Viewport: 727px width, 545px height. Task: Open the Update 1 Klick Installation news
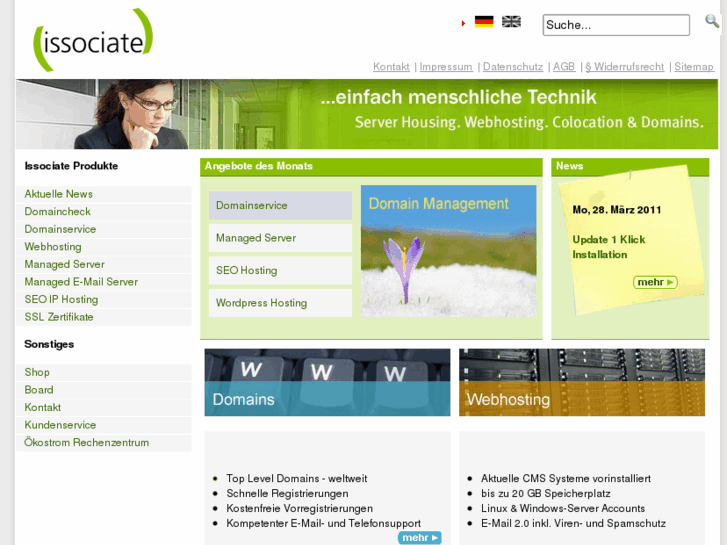[x=609, y=247]
